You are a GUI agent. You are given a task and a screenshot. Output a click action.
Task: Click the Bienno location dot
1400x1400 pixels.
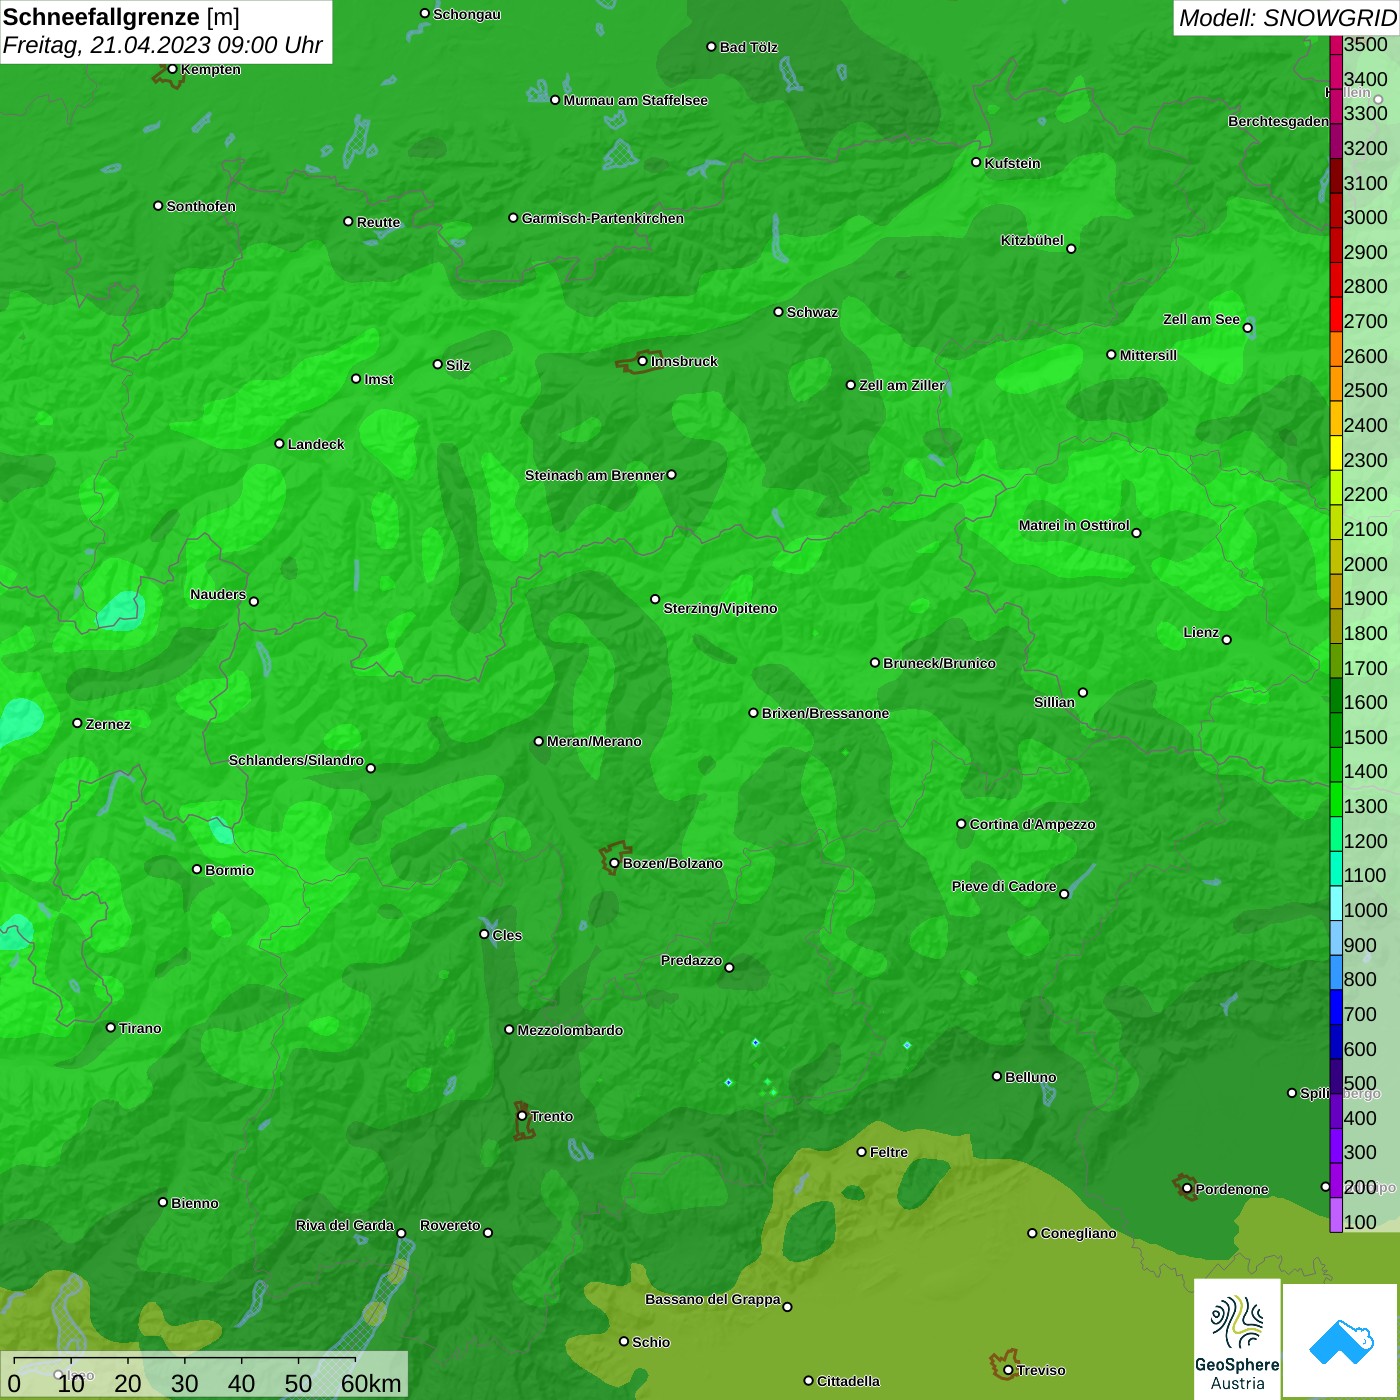tap(163, 1202)
